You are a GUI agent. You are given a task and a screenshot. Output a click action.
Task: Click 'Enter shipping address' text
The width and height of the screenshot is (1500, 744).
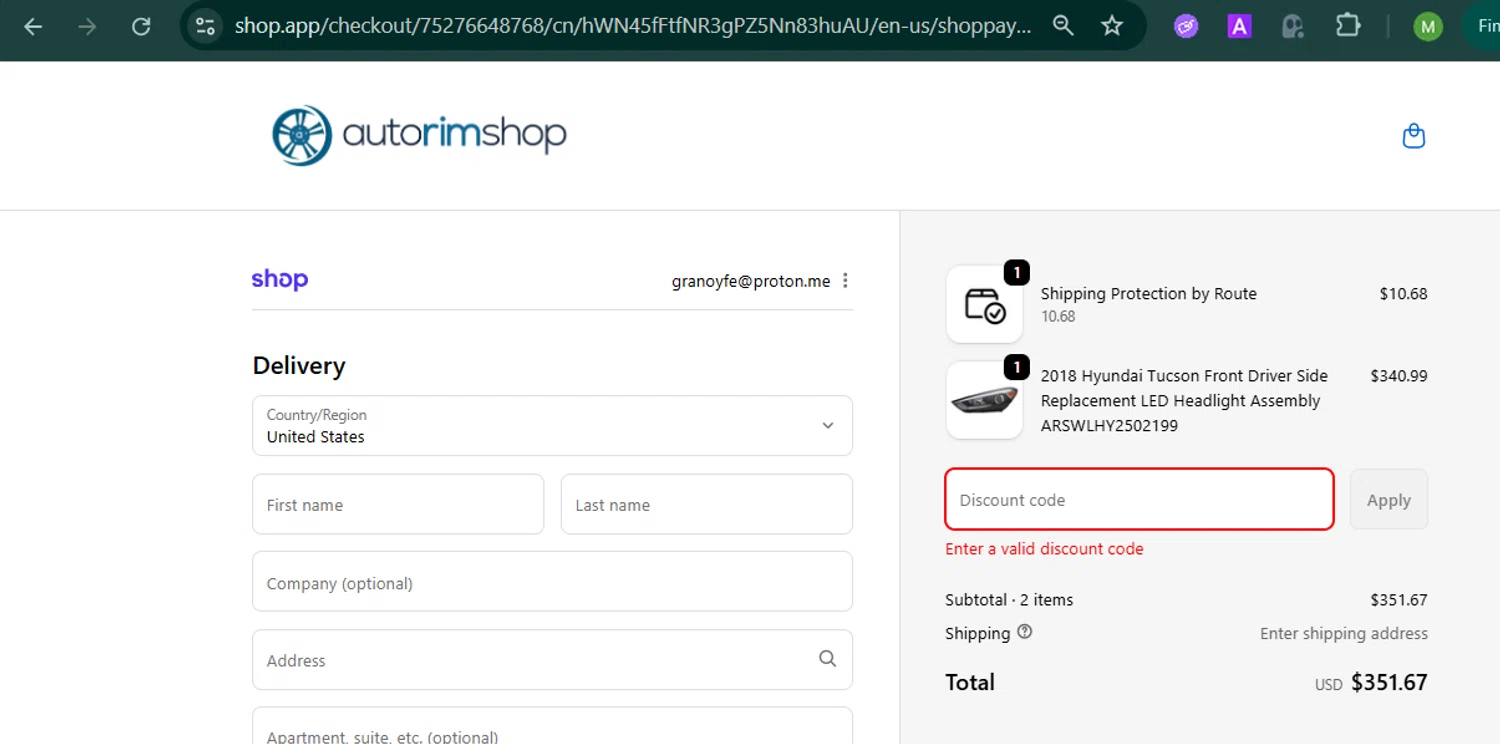point(1344,633)
